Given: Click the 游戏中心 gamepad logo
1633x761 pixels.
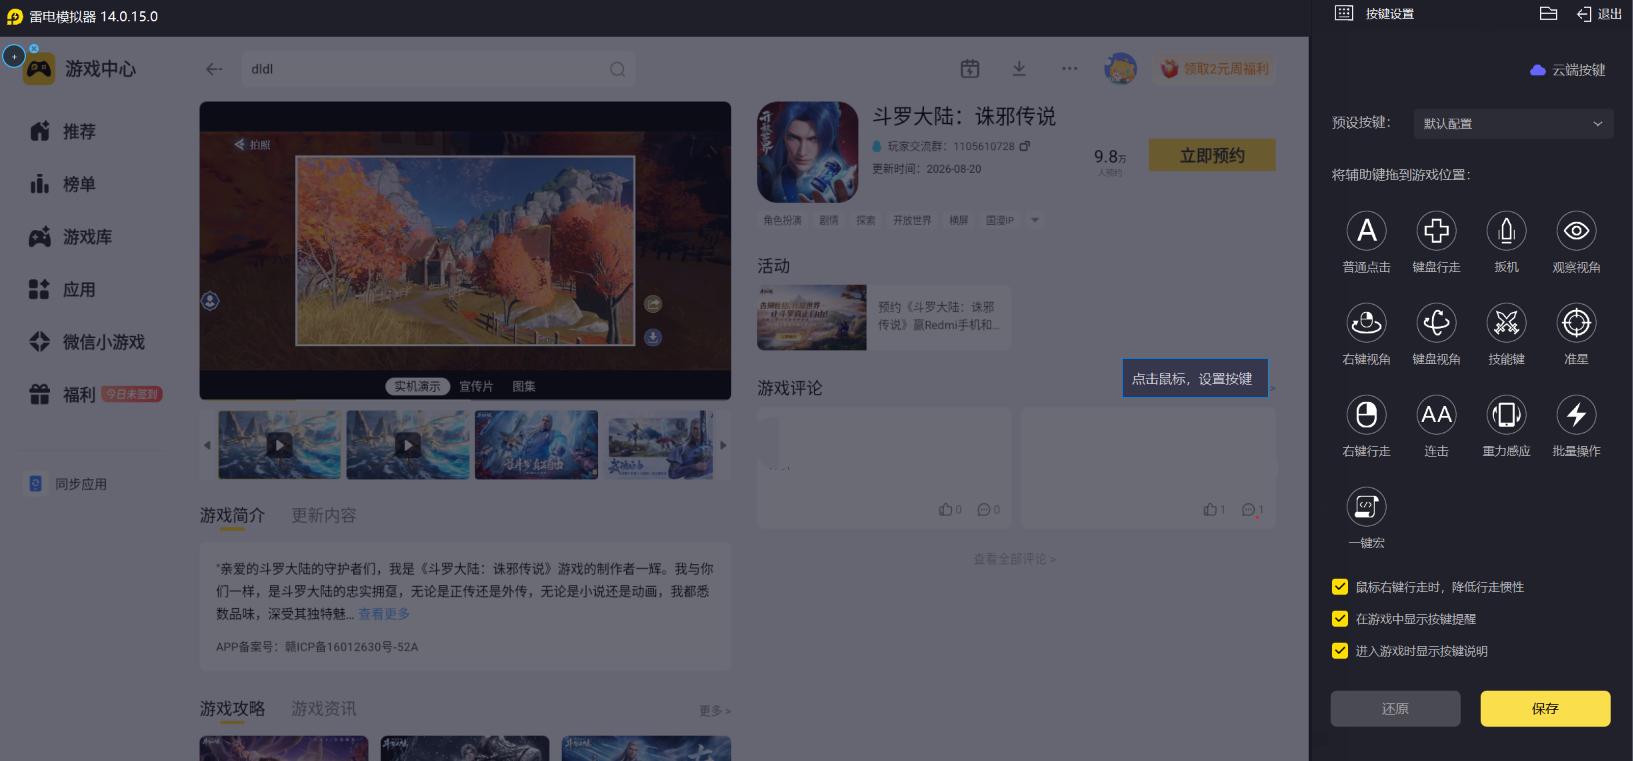Looking at the screenshot, I should click(39, 69).
